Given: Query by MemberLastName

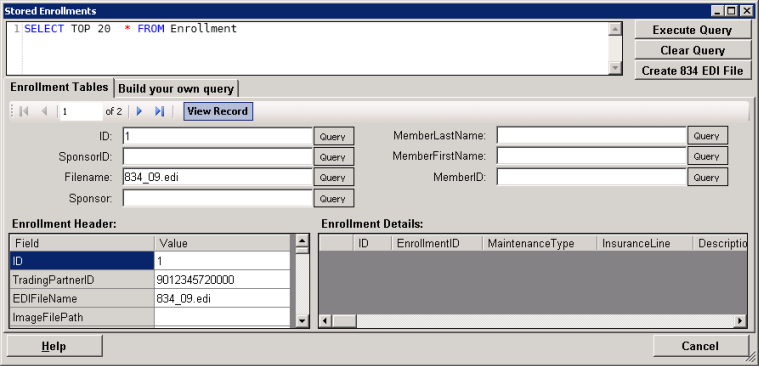Looking at the screenshot, I should pos(707,136).
